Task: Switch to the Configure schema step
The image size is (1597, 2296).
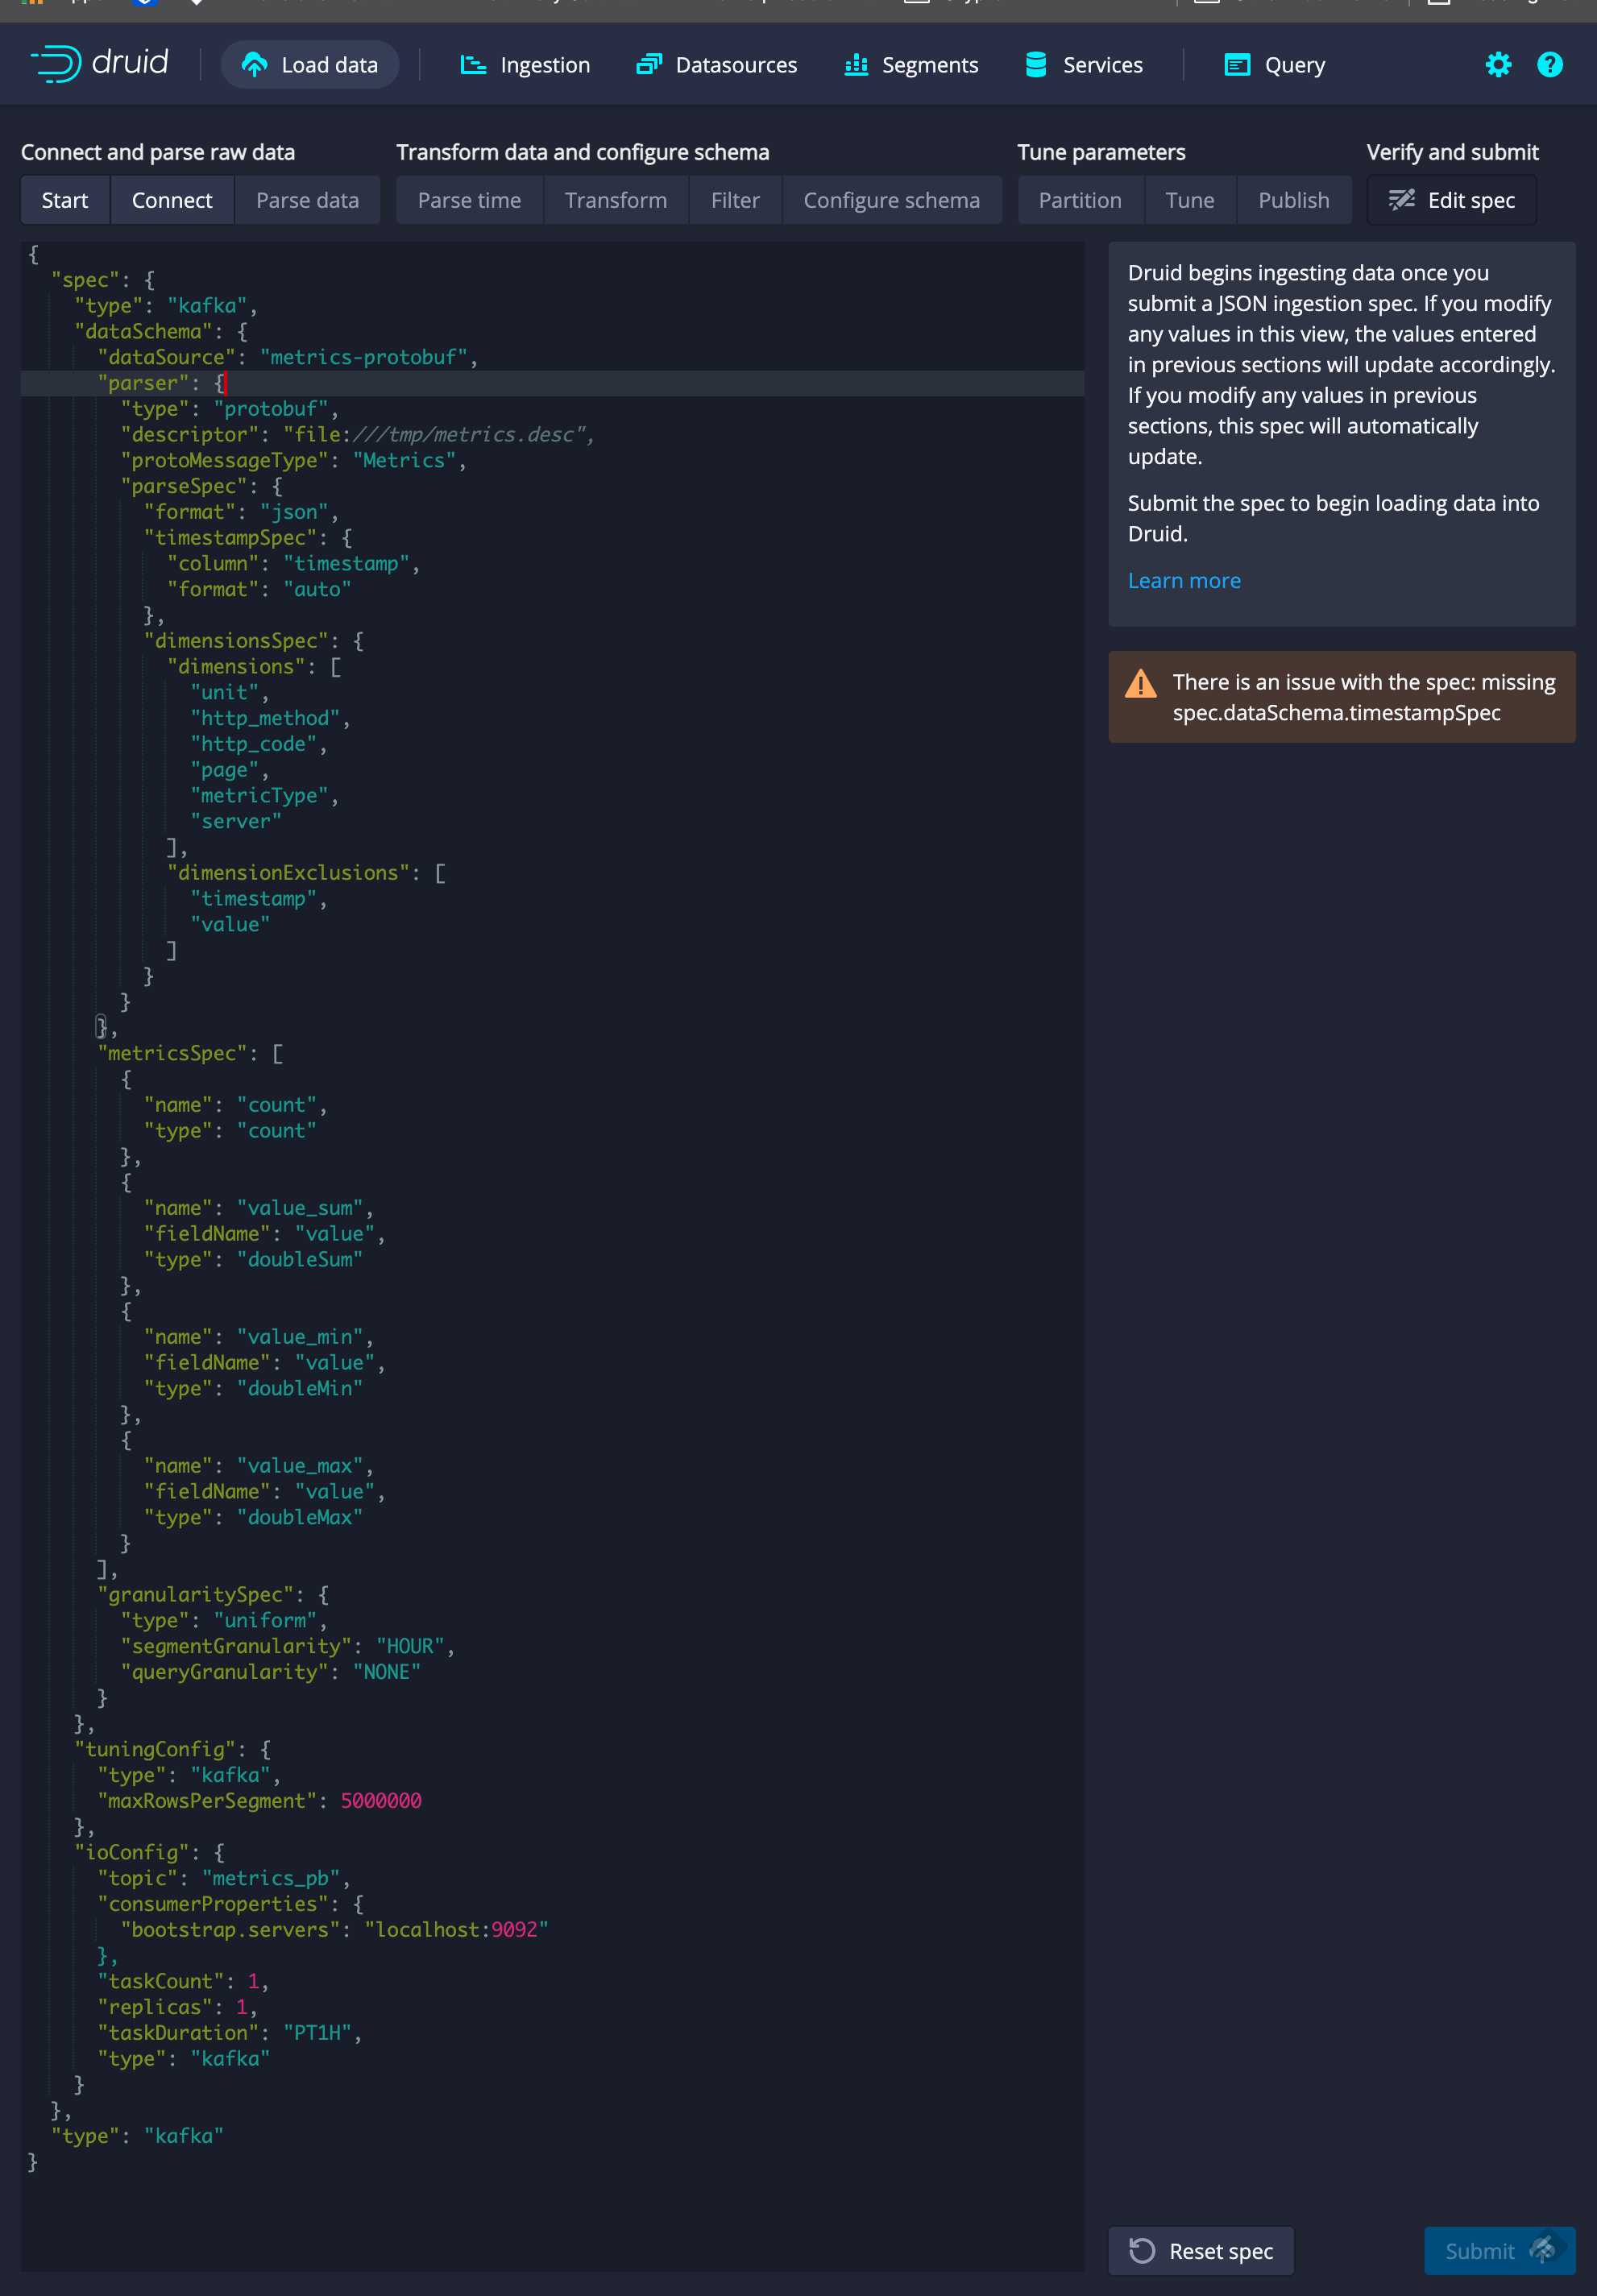Action: pyautogui.click(x=891, y=200)
